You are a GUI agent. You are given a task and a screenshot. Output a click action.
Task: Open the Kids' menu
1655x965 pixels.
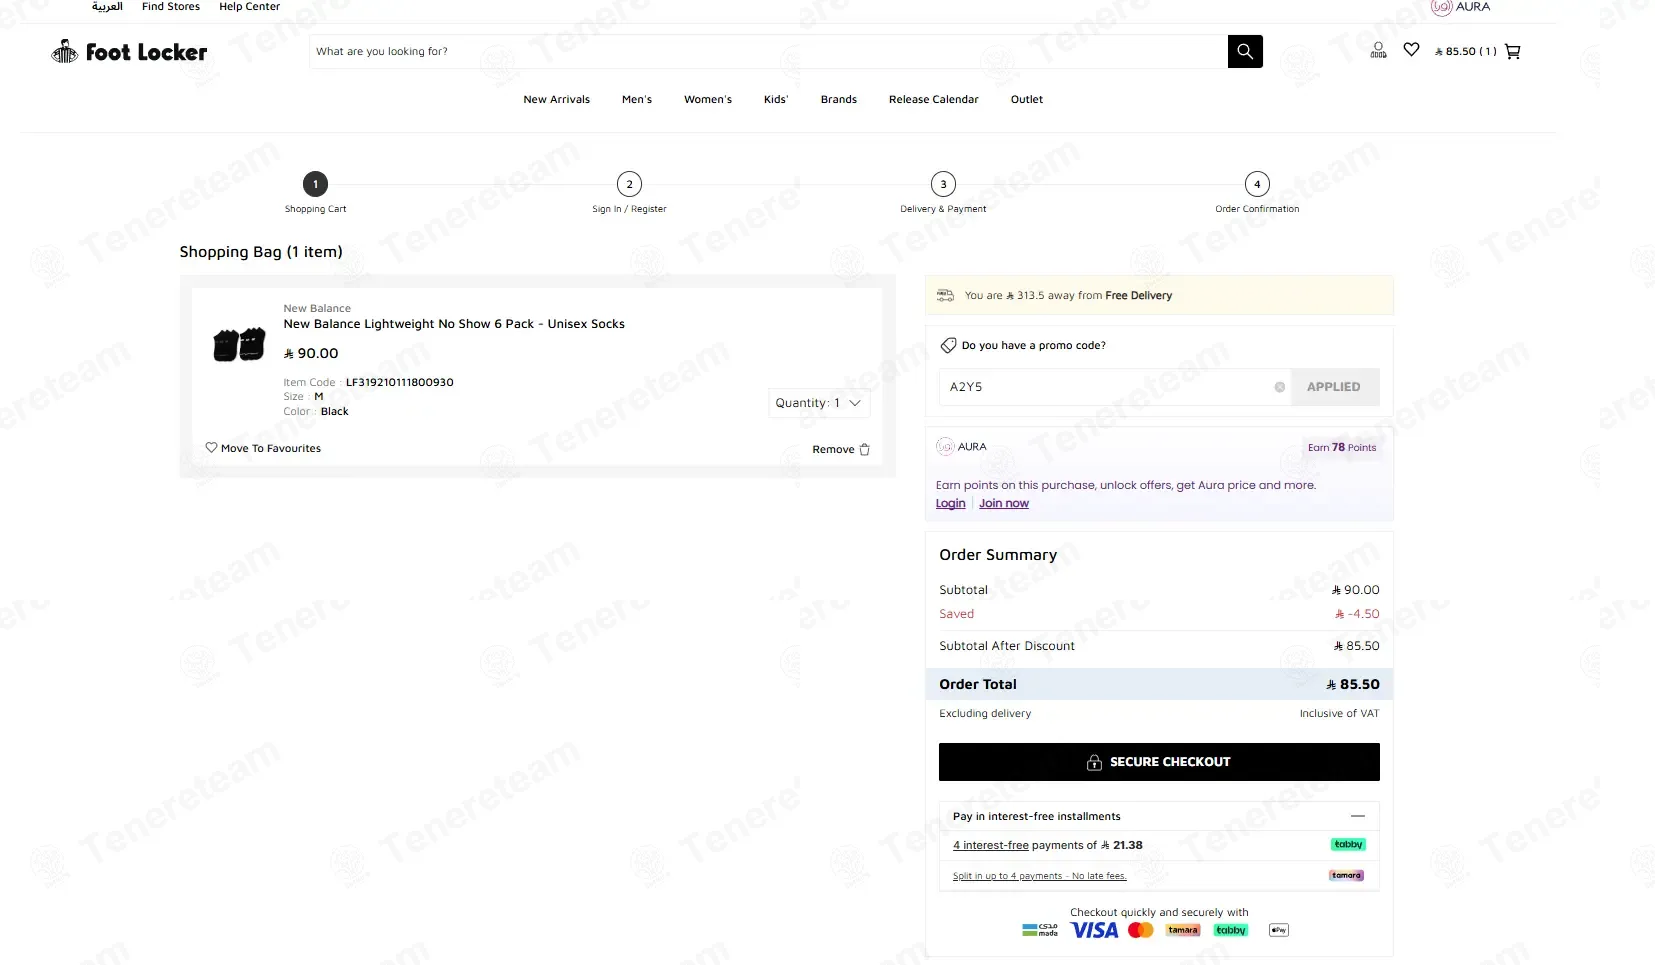click(x=776, y=99)
